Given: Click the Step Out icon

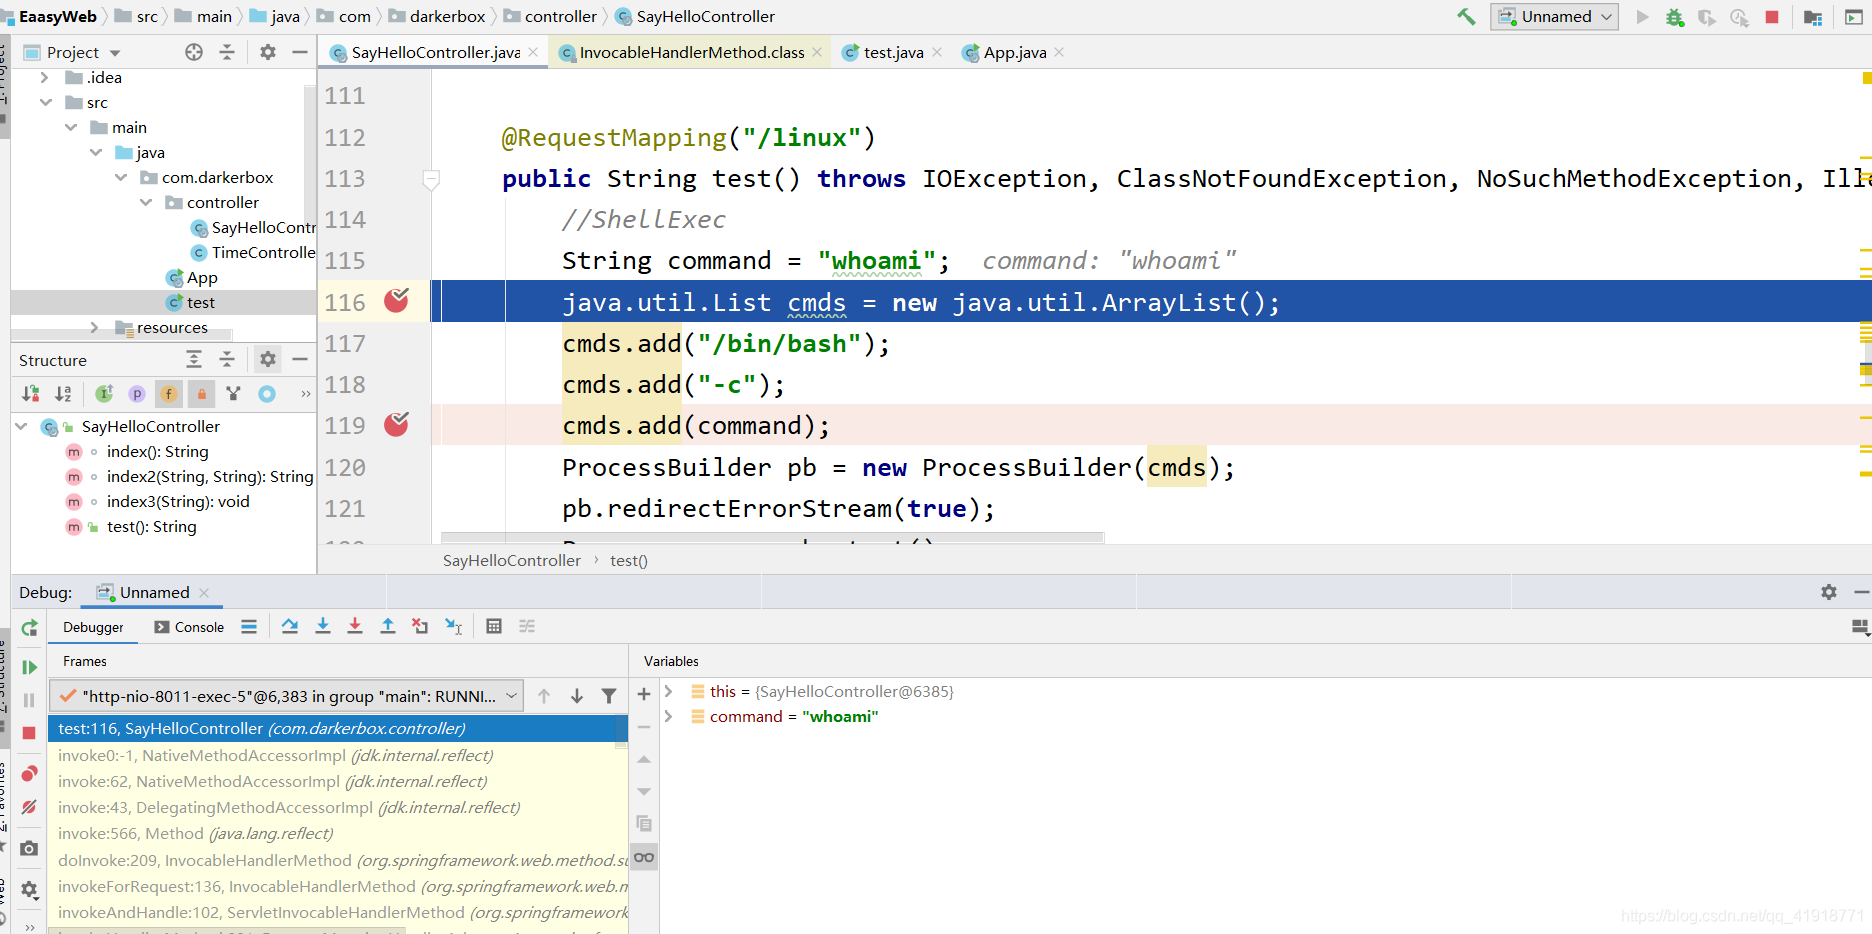Looking at the screenshot, I should 388,626.
